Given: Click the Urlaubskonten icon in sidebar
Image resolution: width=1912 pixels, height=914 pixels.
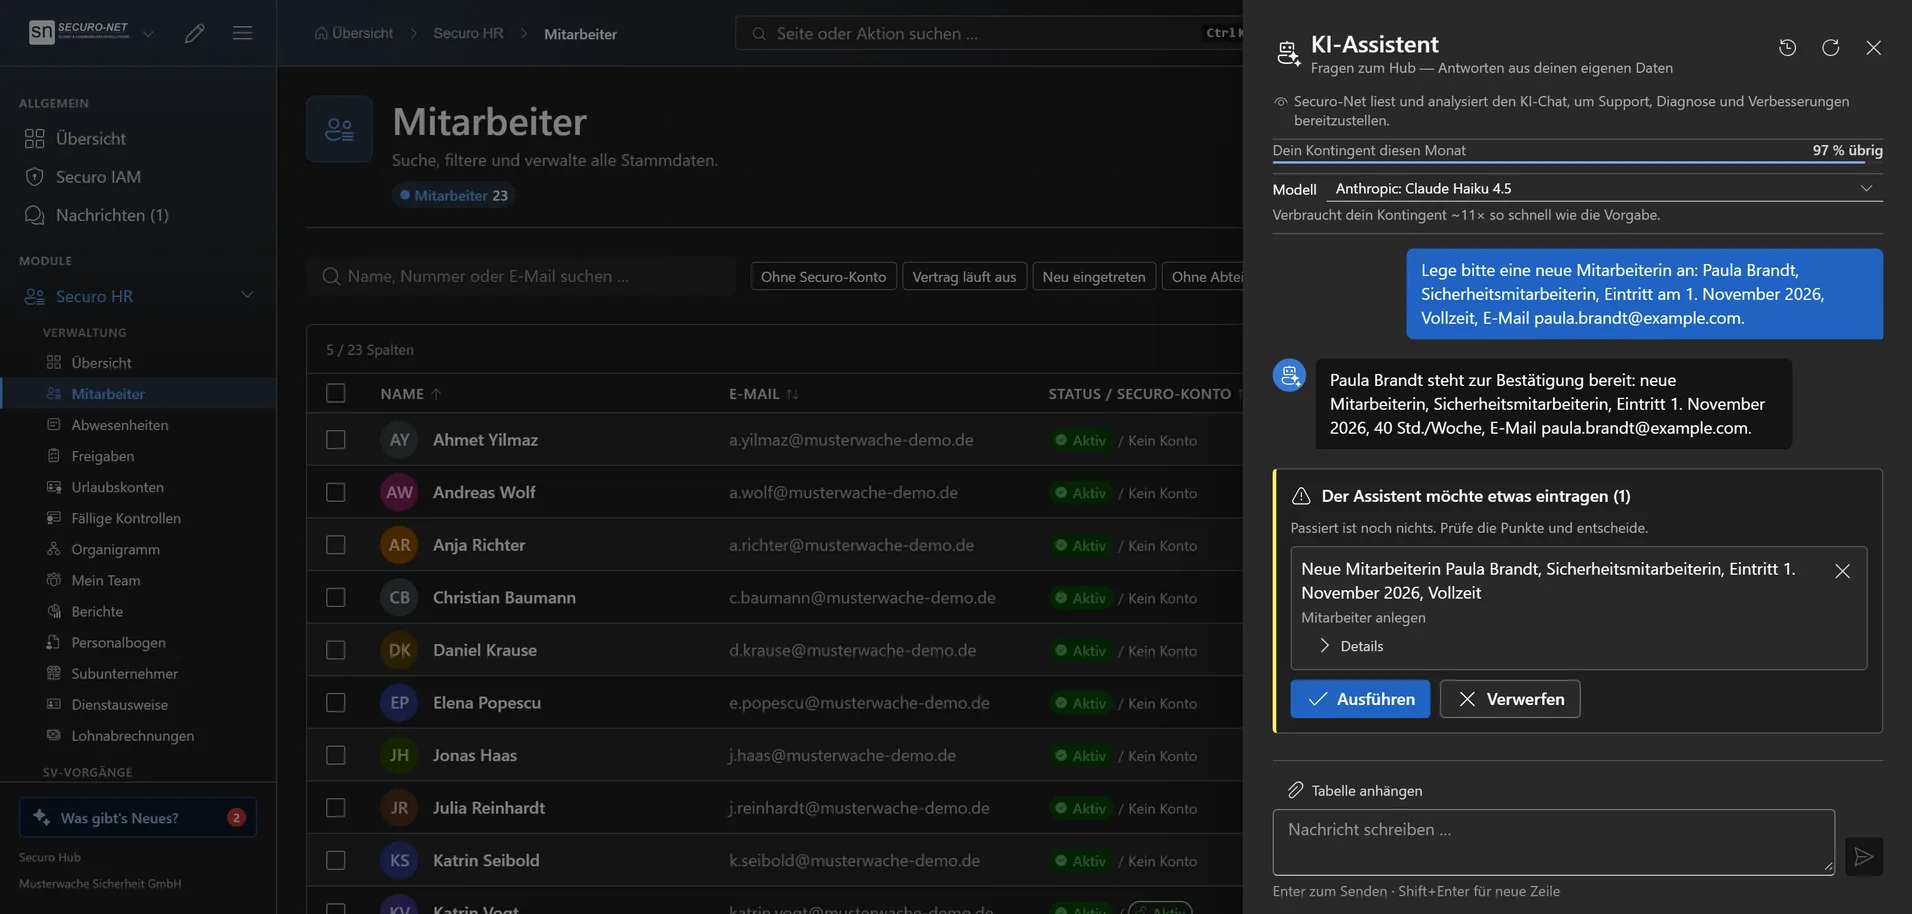Looking at the screenshot, I should click(54, 487).
